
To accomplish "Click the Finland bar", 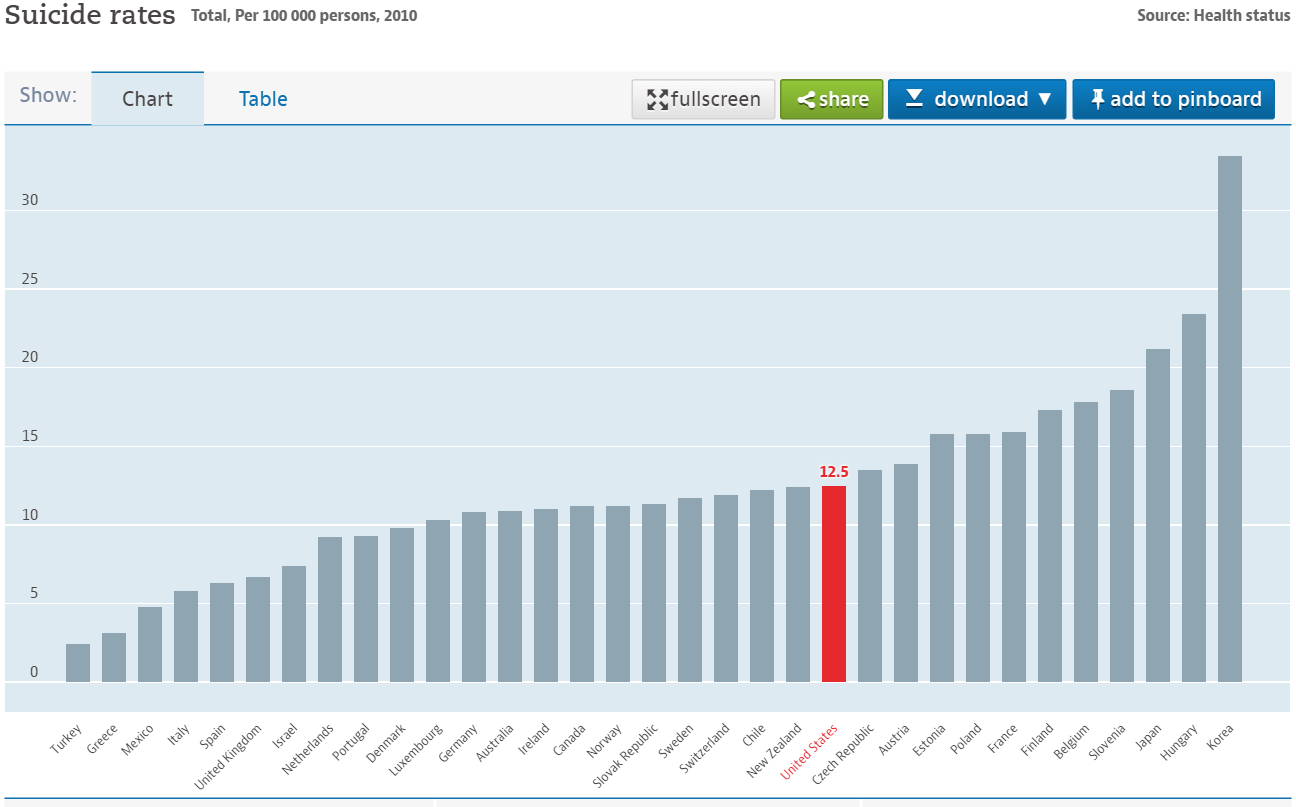I will click(1050, 546).
